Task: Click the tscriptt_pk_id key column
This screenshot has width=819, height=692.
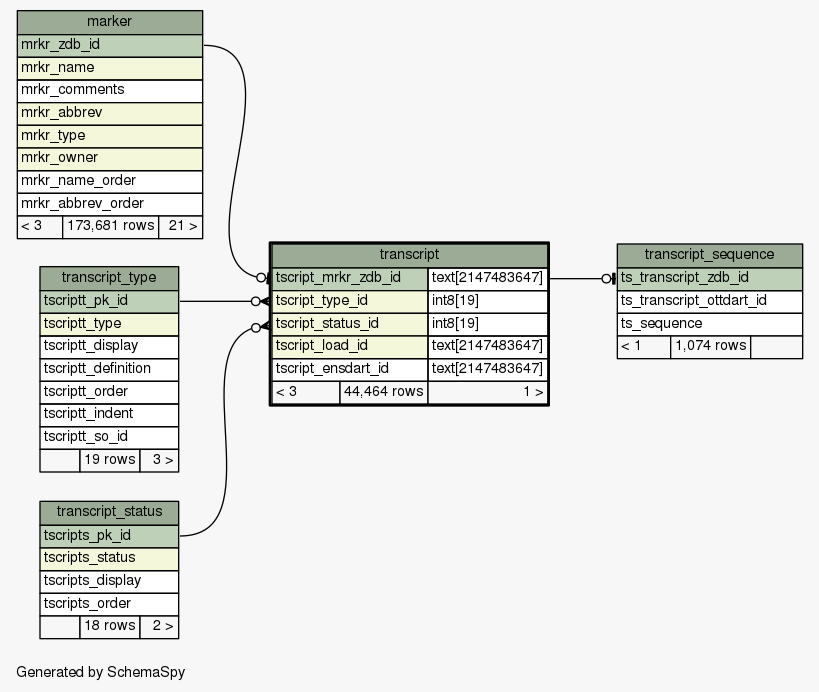Action: (x=109, y=300)
